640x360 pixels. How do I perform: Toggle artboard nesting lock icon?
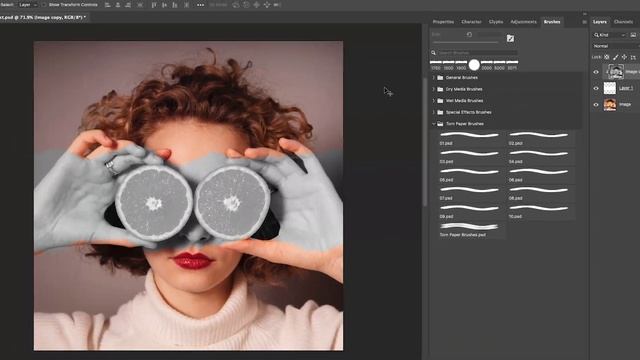[633, 57]
